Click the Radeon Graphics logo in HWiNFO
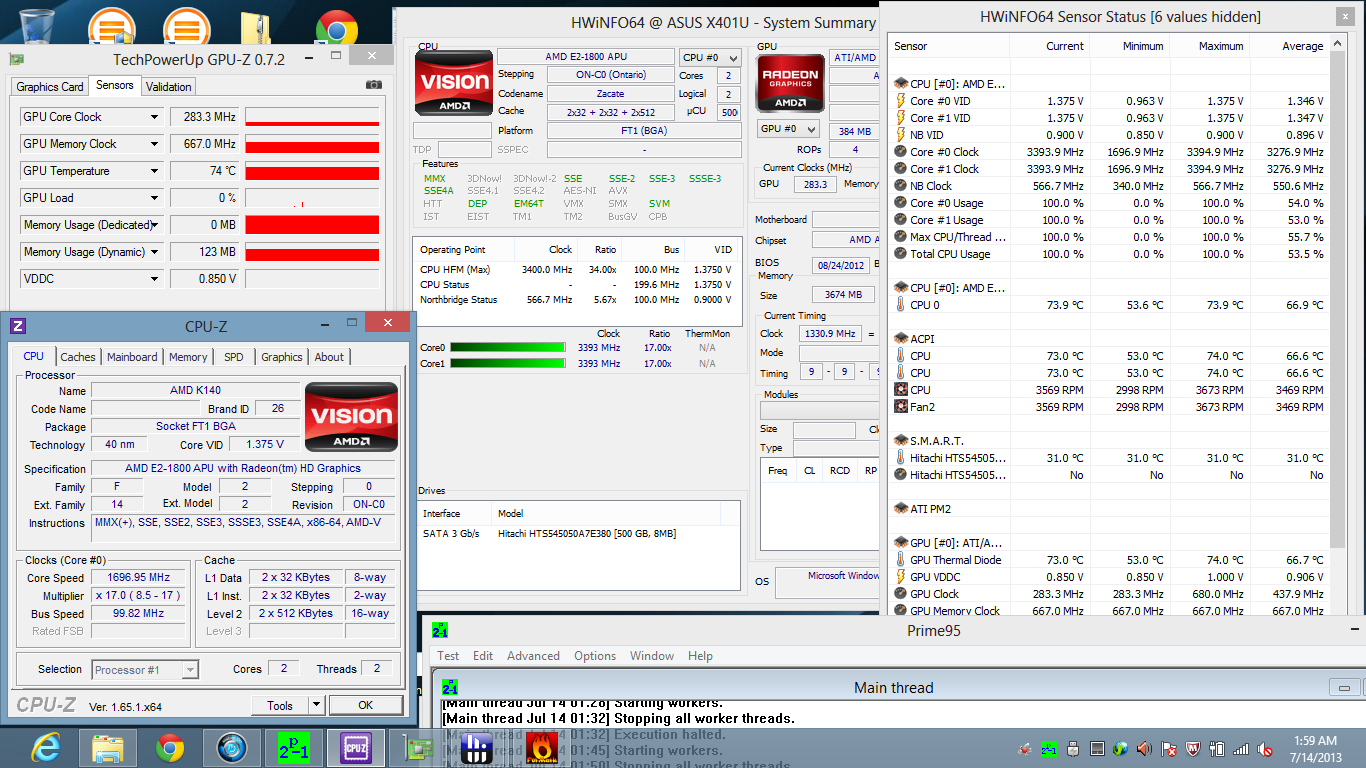This screenshot has height=768, width=1366. click(x=792, y=82)
